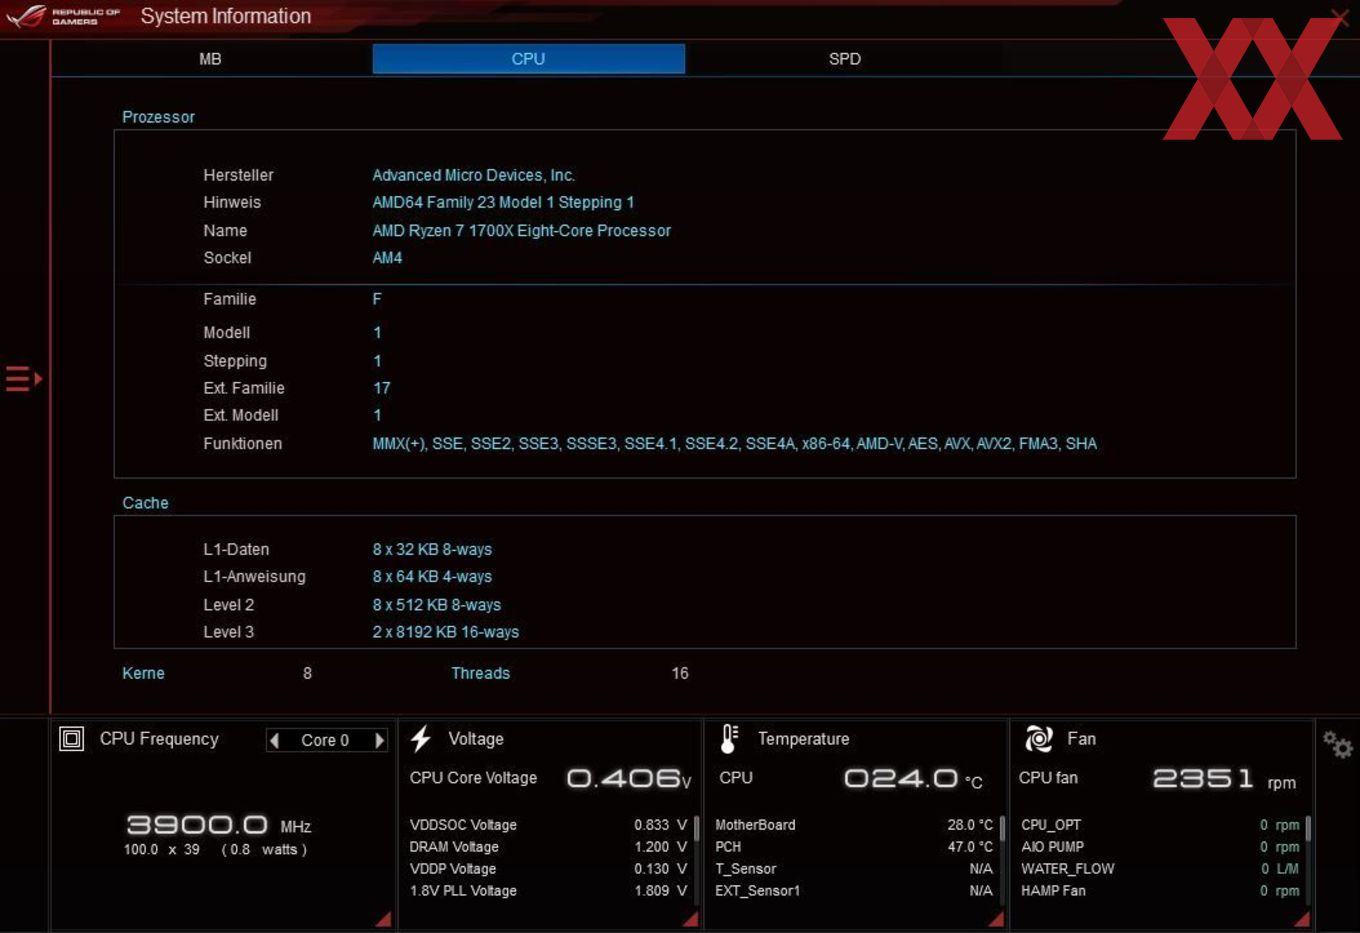
Task: Click the '2 x 8192 KB 16-ways' value
Action: (445, 632)
